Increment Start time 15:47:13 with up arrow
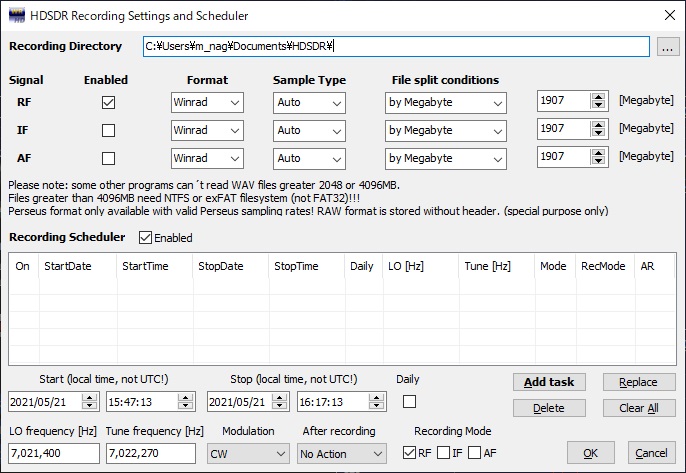686x473 pixels. point(185,398)
